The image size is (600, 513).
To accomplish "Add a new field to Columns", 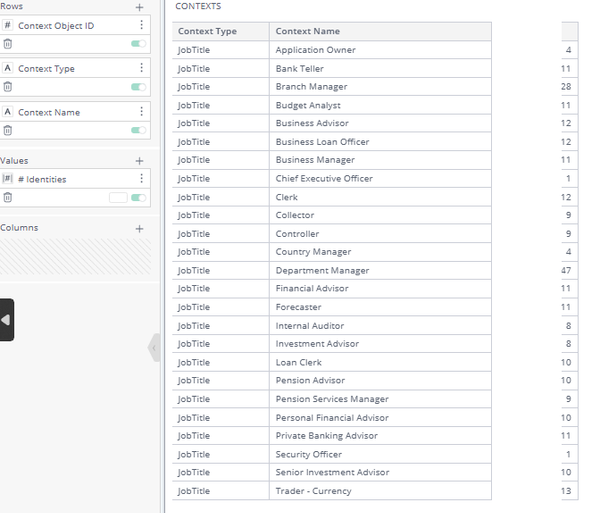I will tap(140, 229).
